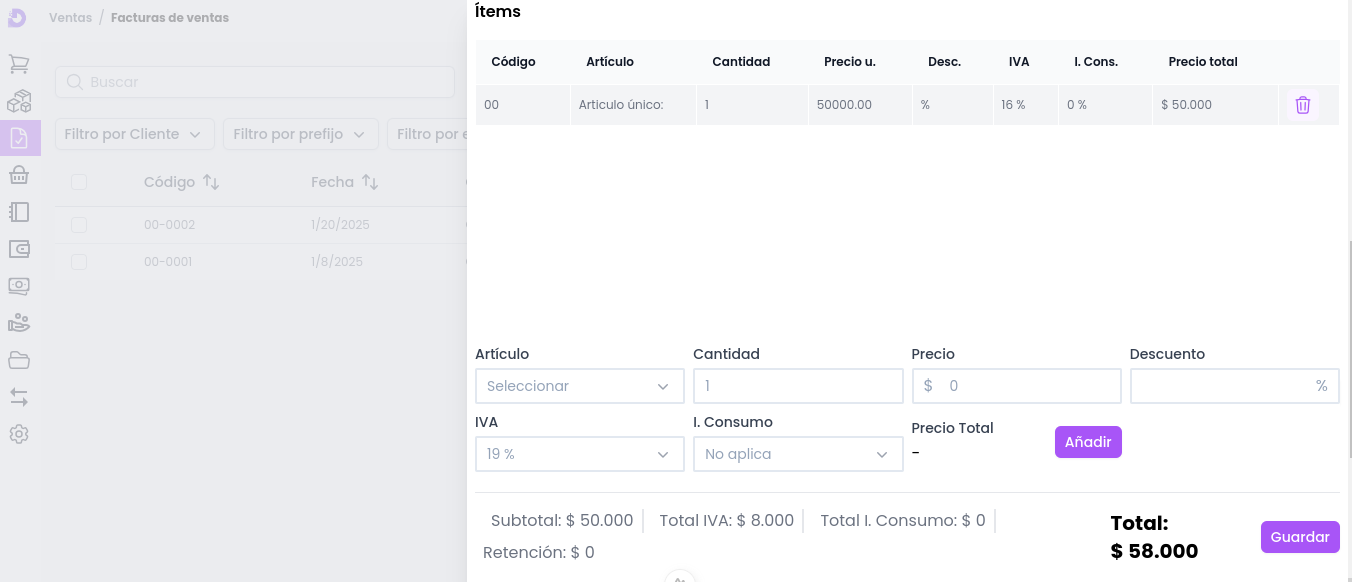
Task: Open the transfer arrows sidebar icon
Action: point(19,397)
